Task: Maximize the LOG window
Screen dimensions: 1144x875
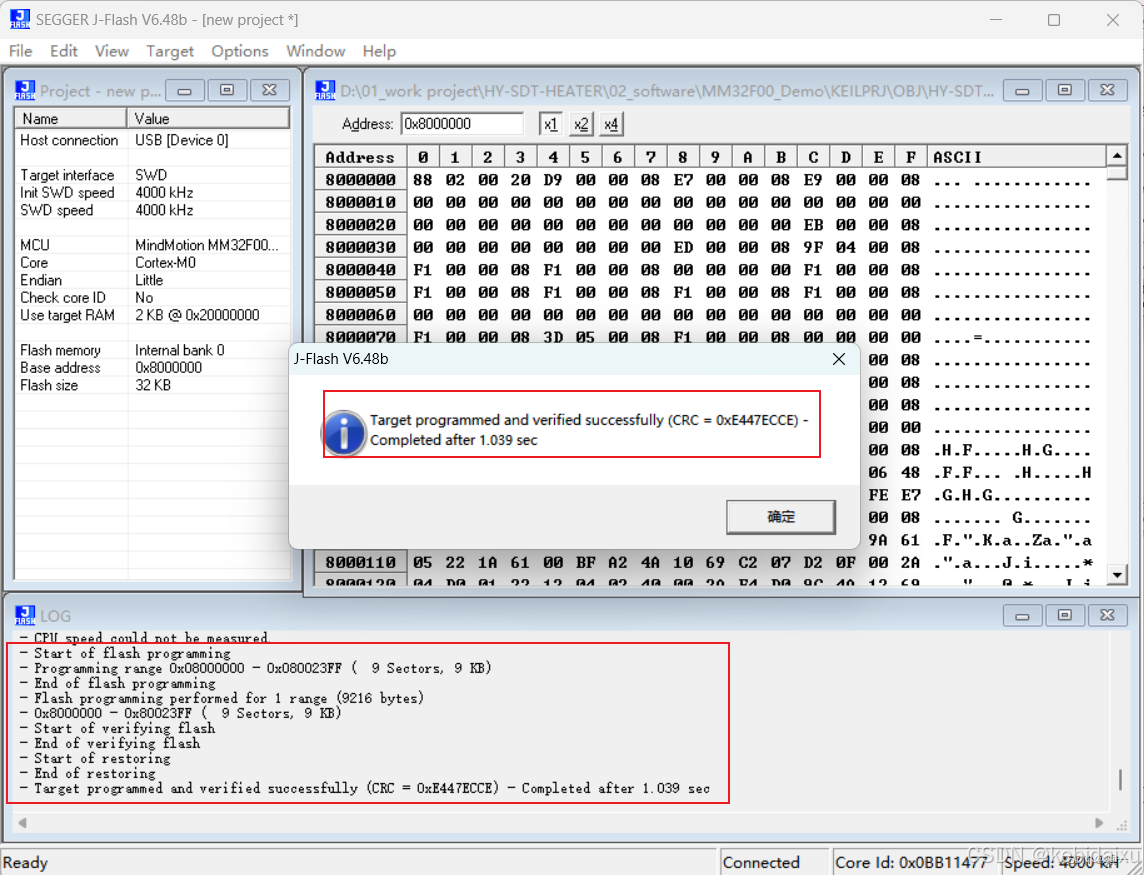Action: 1065,616
